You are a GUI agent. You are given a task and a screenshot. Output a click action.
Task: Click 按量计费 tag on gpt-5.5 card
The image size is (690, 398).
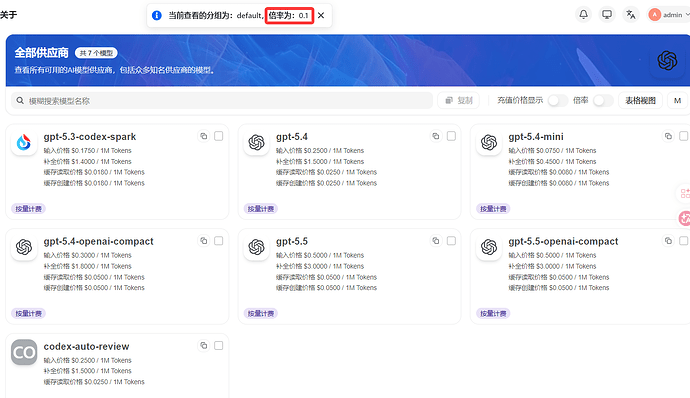tap(261, 313)
